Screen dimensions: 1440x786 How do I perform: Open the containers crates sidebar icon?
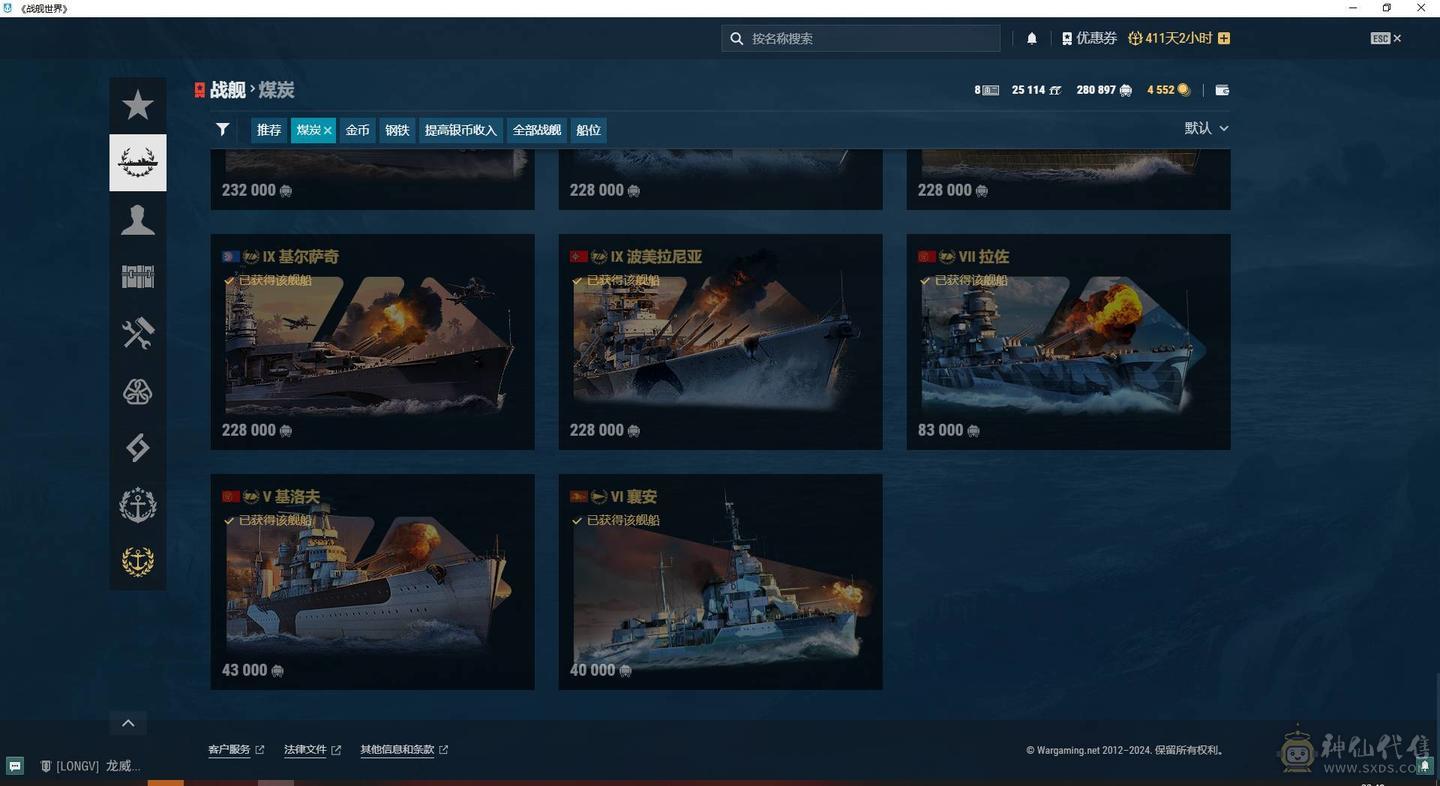pos(138,276)
